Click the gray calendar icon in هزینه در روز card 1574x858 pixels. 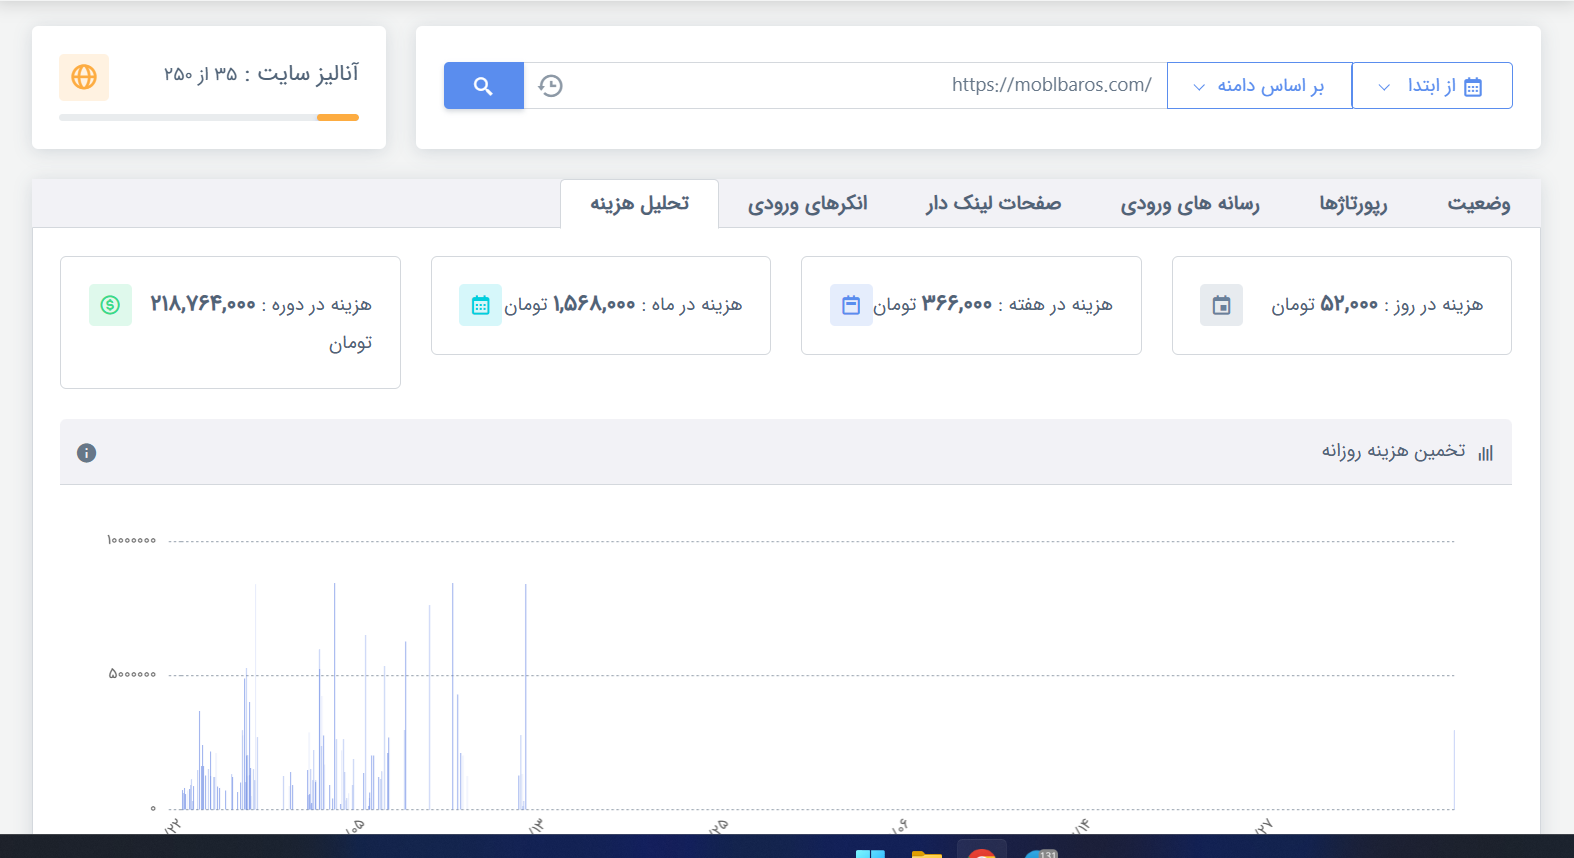[1221, 305]
